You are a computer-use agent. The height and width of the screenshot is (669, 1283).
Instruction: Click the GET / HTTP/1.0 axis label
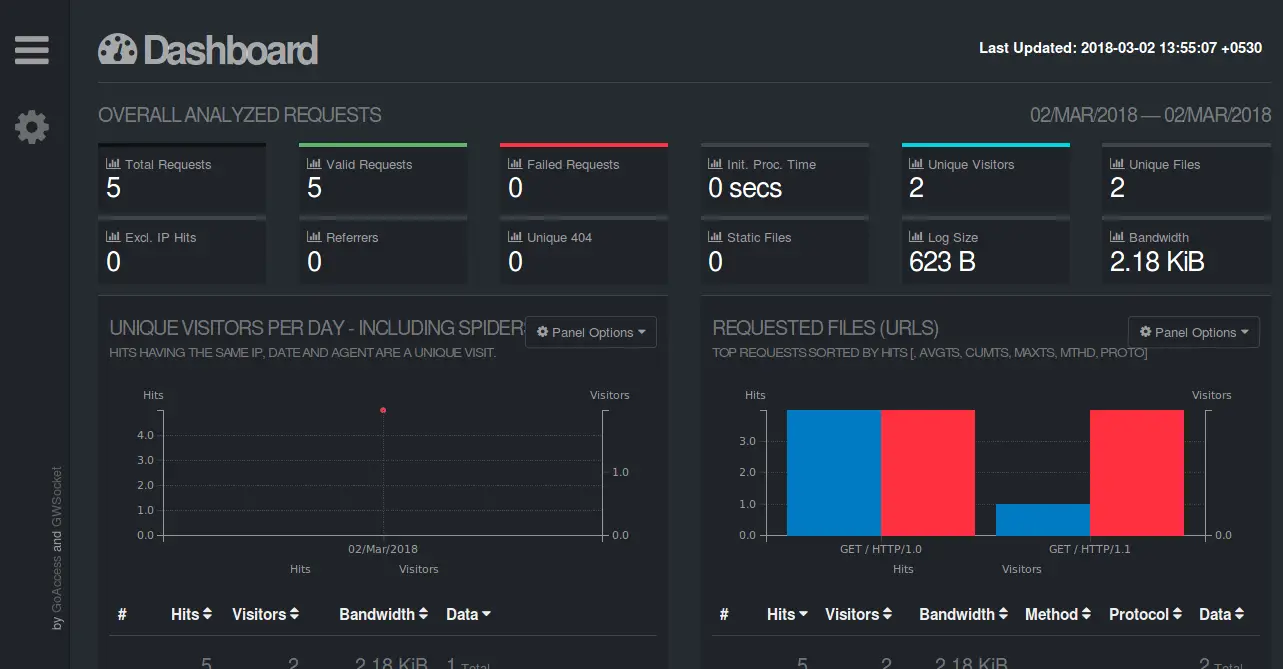(x=881, y=549)
